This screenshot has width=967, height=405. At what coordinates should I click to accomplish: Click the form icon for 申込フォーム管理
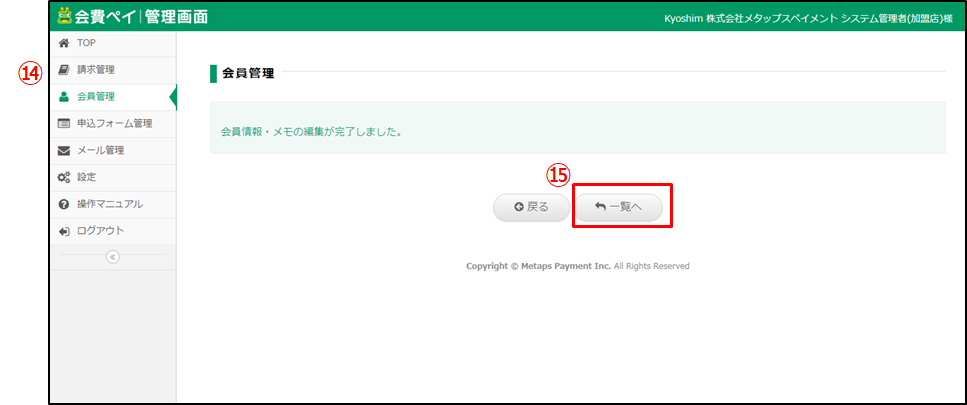pyautogui.click(x=65, y=124)
